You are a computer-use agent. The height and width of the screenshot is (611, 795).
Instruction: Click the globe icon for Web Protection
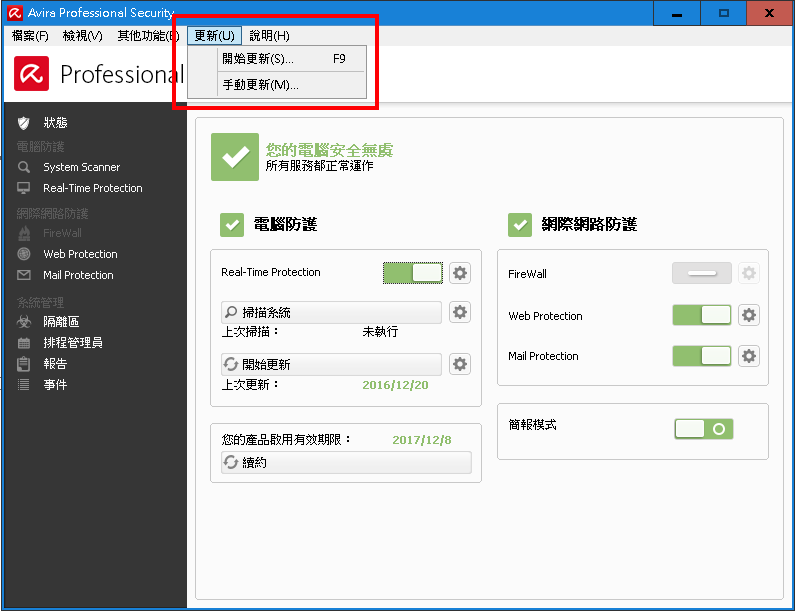coord(23,254)
